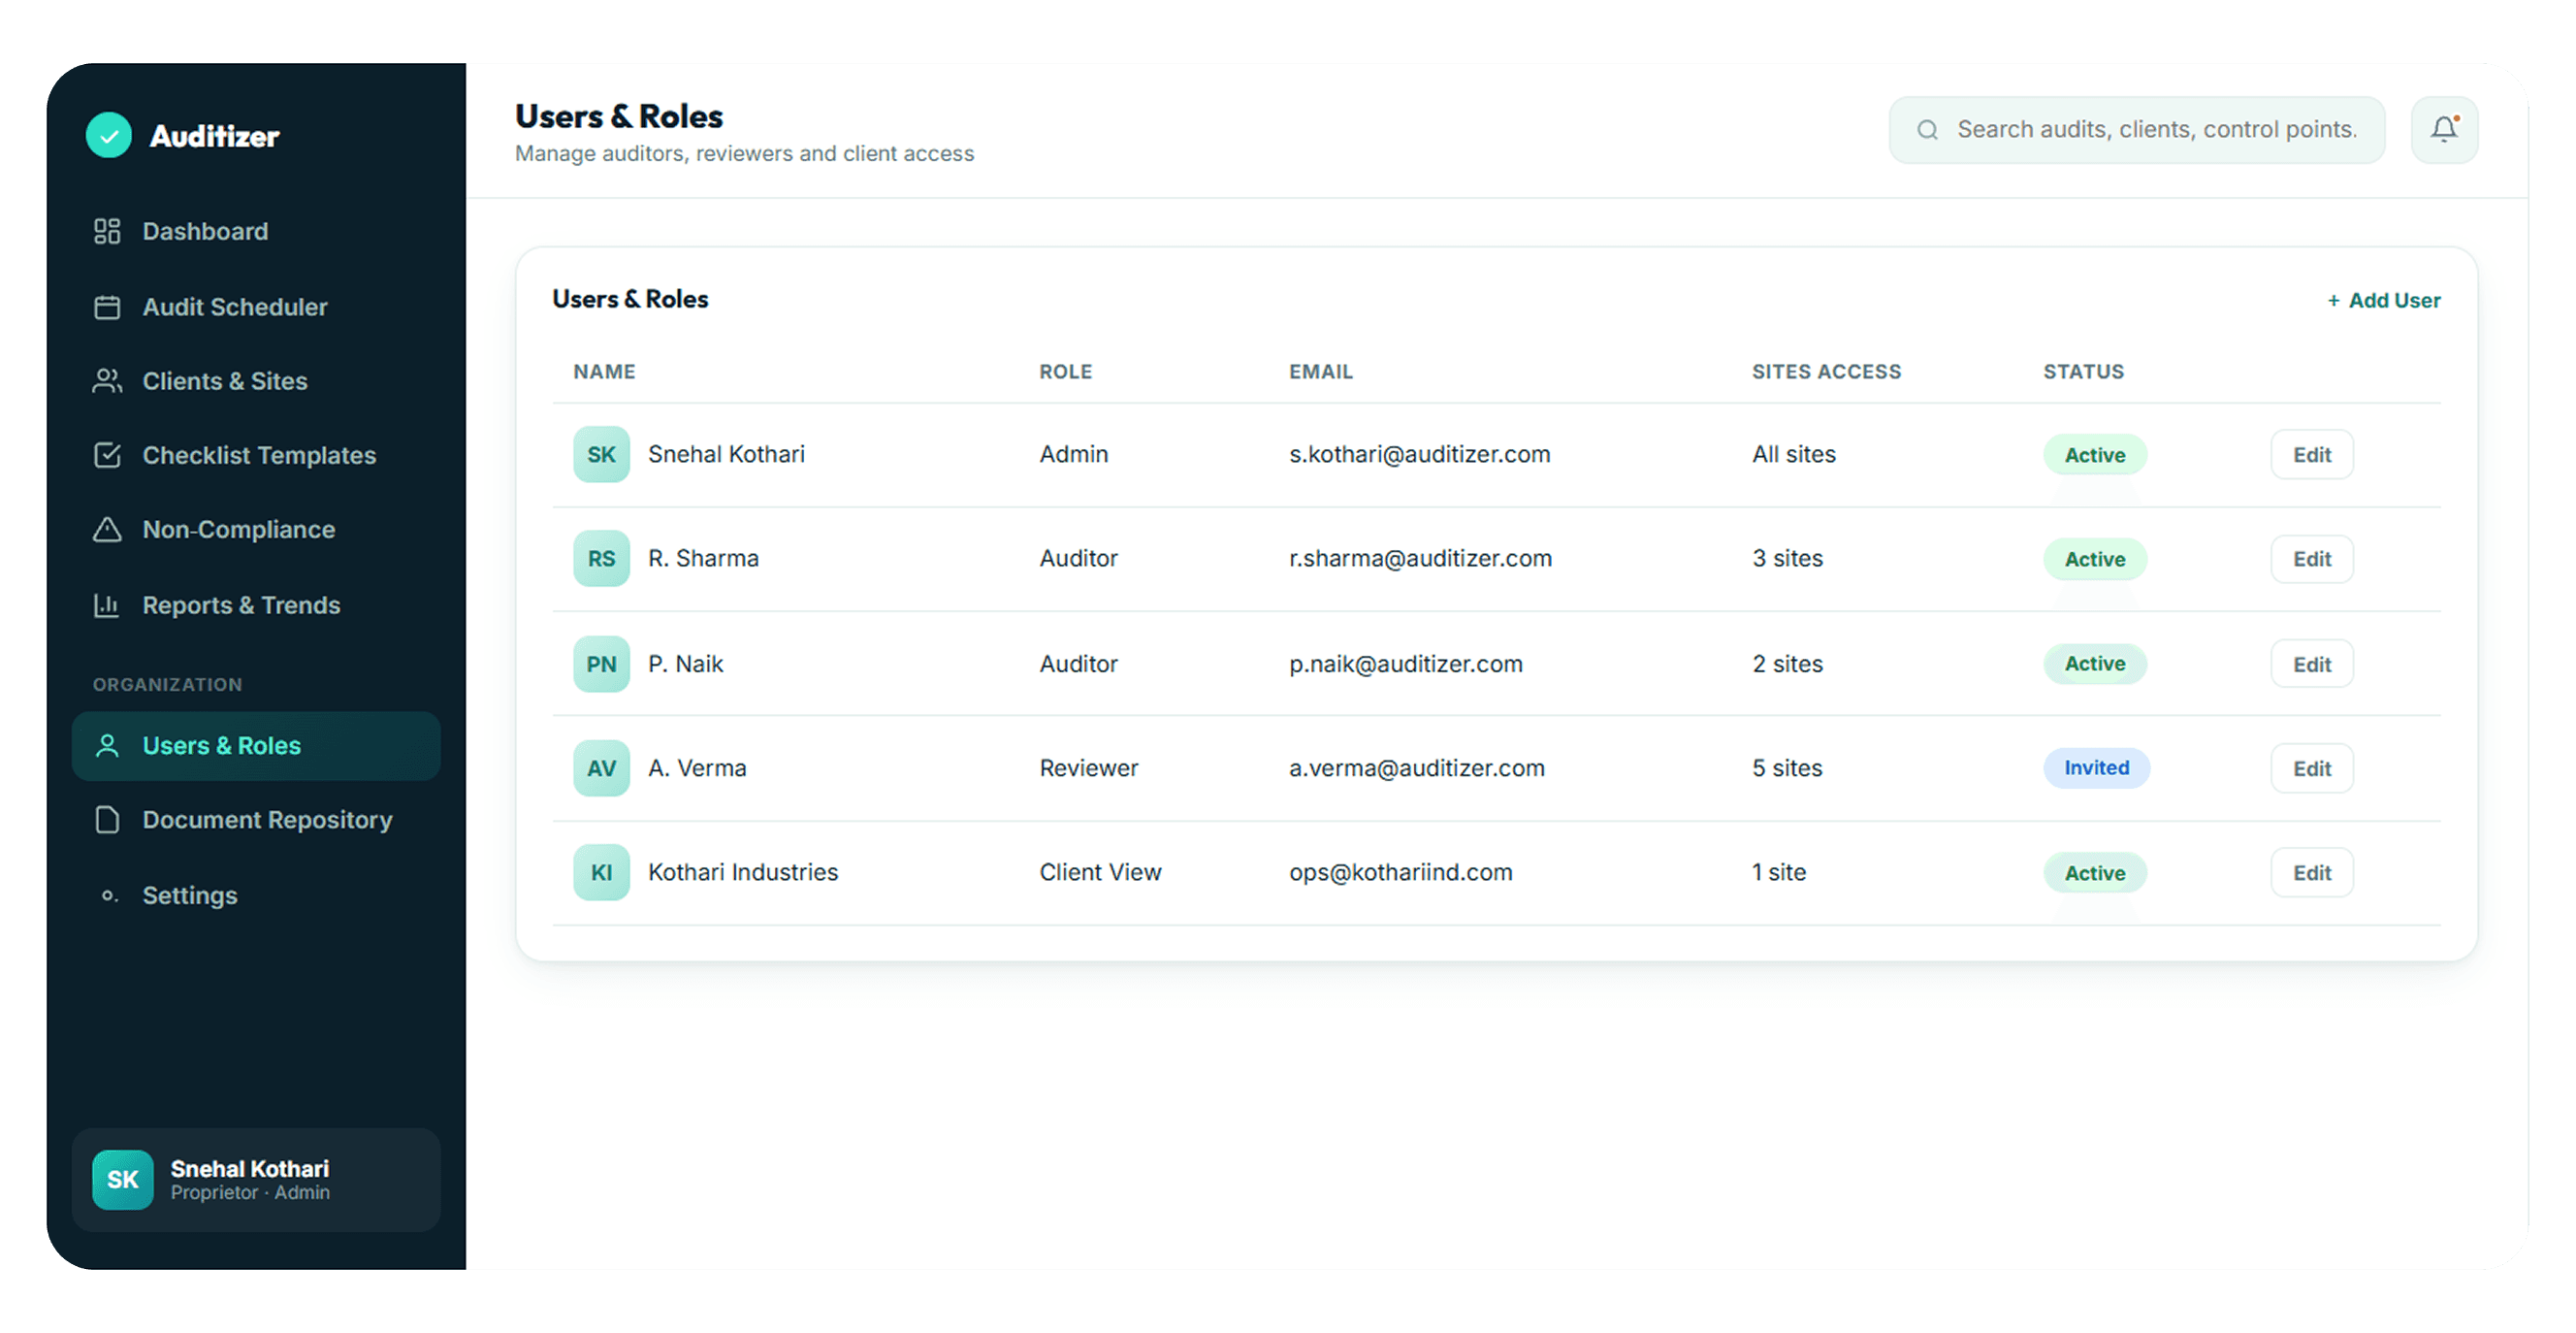Viewport: 2576px width, 1333px height.
Task: Click the PN avatar for P. Naik
Action: click(x=601, y=664)
